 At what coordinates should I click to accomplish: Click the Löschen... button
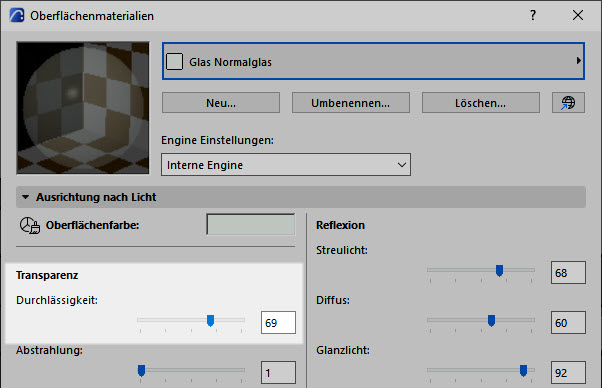481,102
